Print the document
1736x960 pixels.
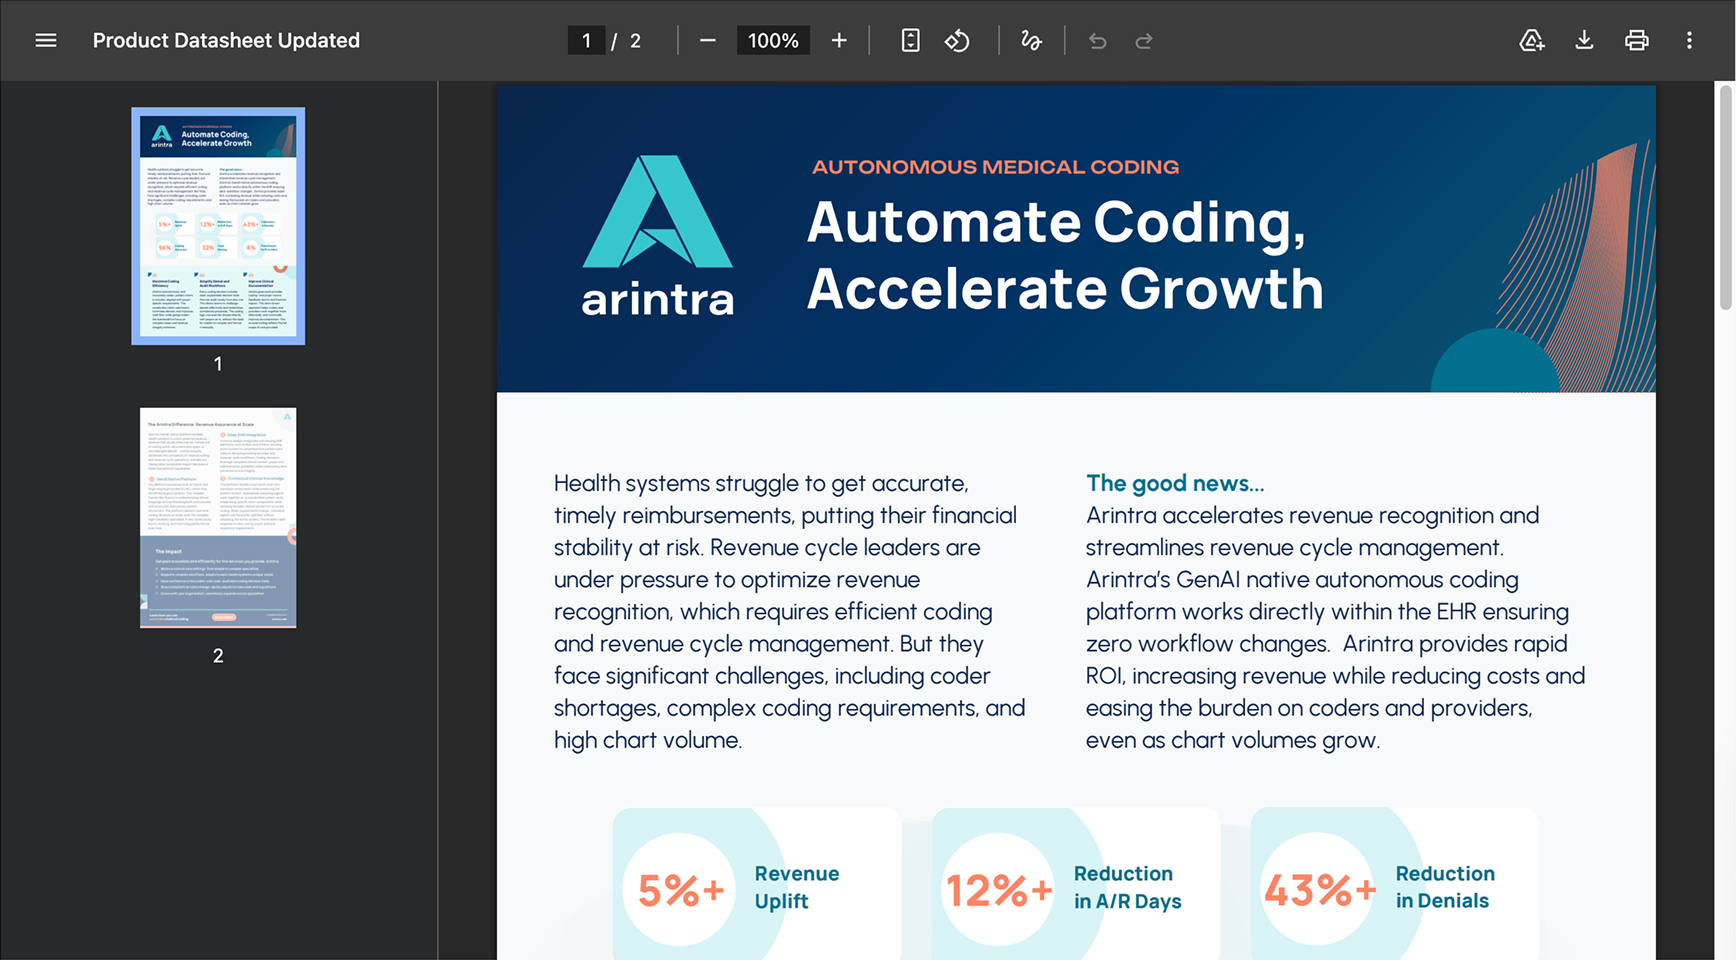coord(1637,41)
